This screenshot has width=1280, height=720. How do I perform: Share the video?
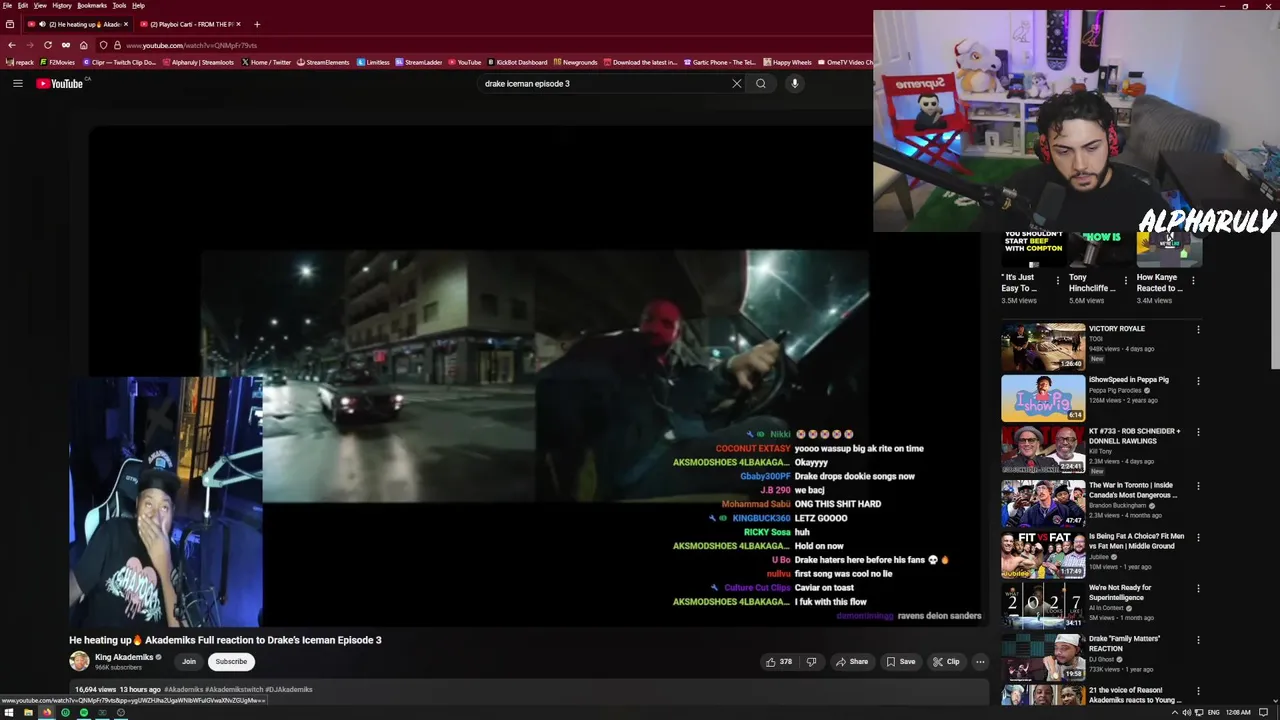(x=852, y=662)
